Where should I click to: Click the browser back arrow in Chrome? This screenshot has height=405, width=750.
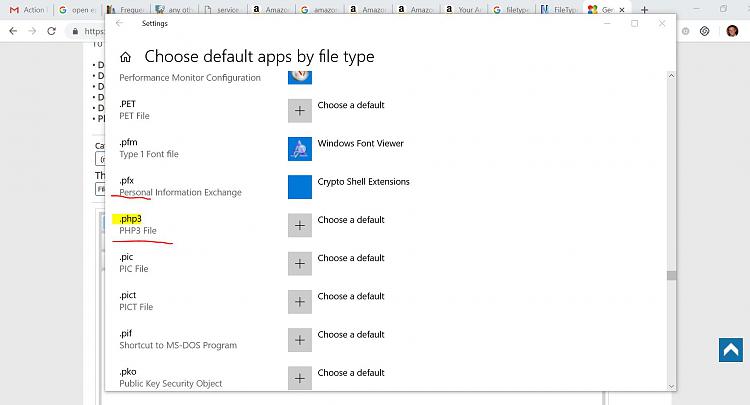point(13,31)
